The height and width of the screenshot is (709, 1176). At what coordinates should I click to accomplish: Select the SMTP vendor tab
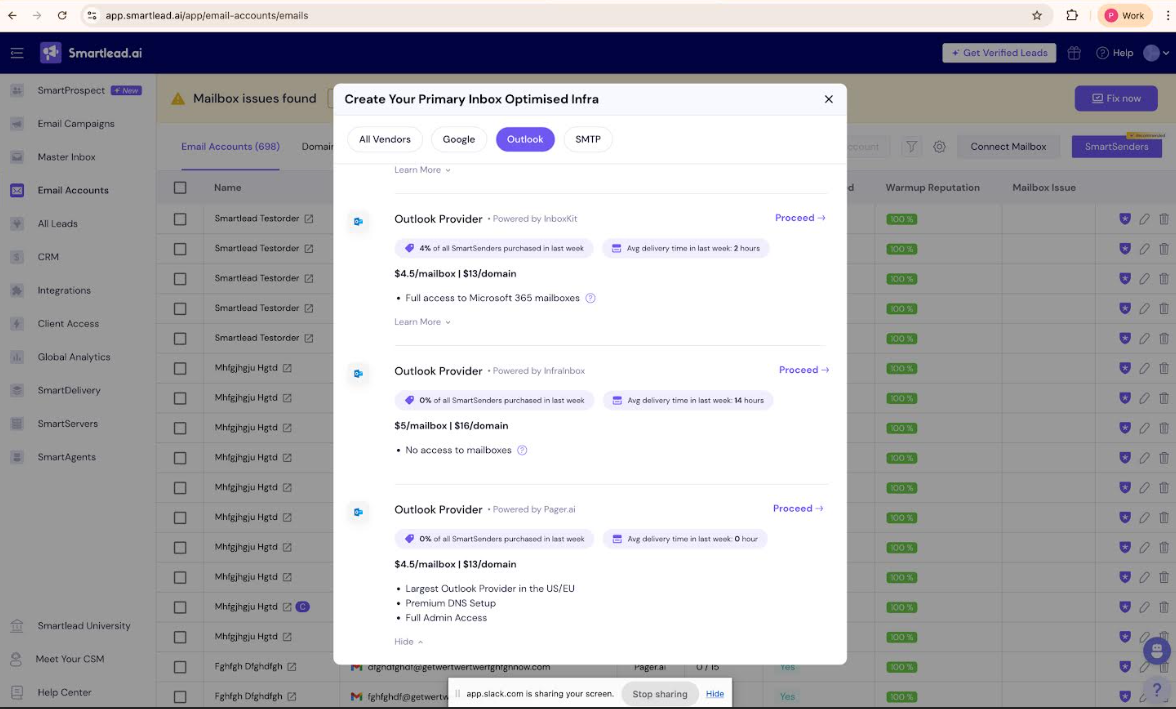(x=588, y=139)
